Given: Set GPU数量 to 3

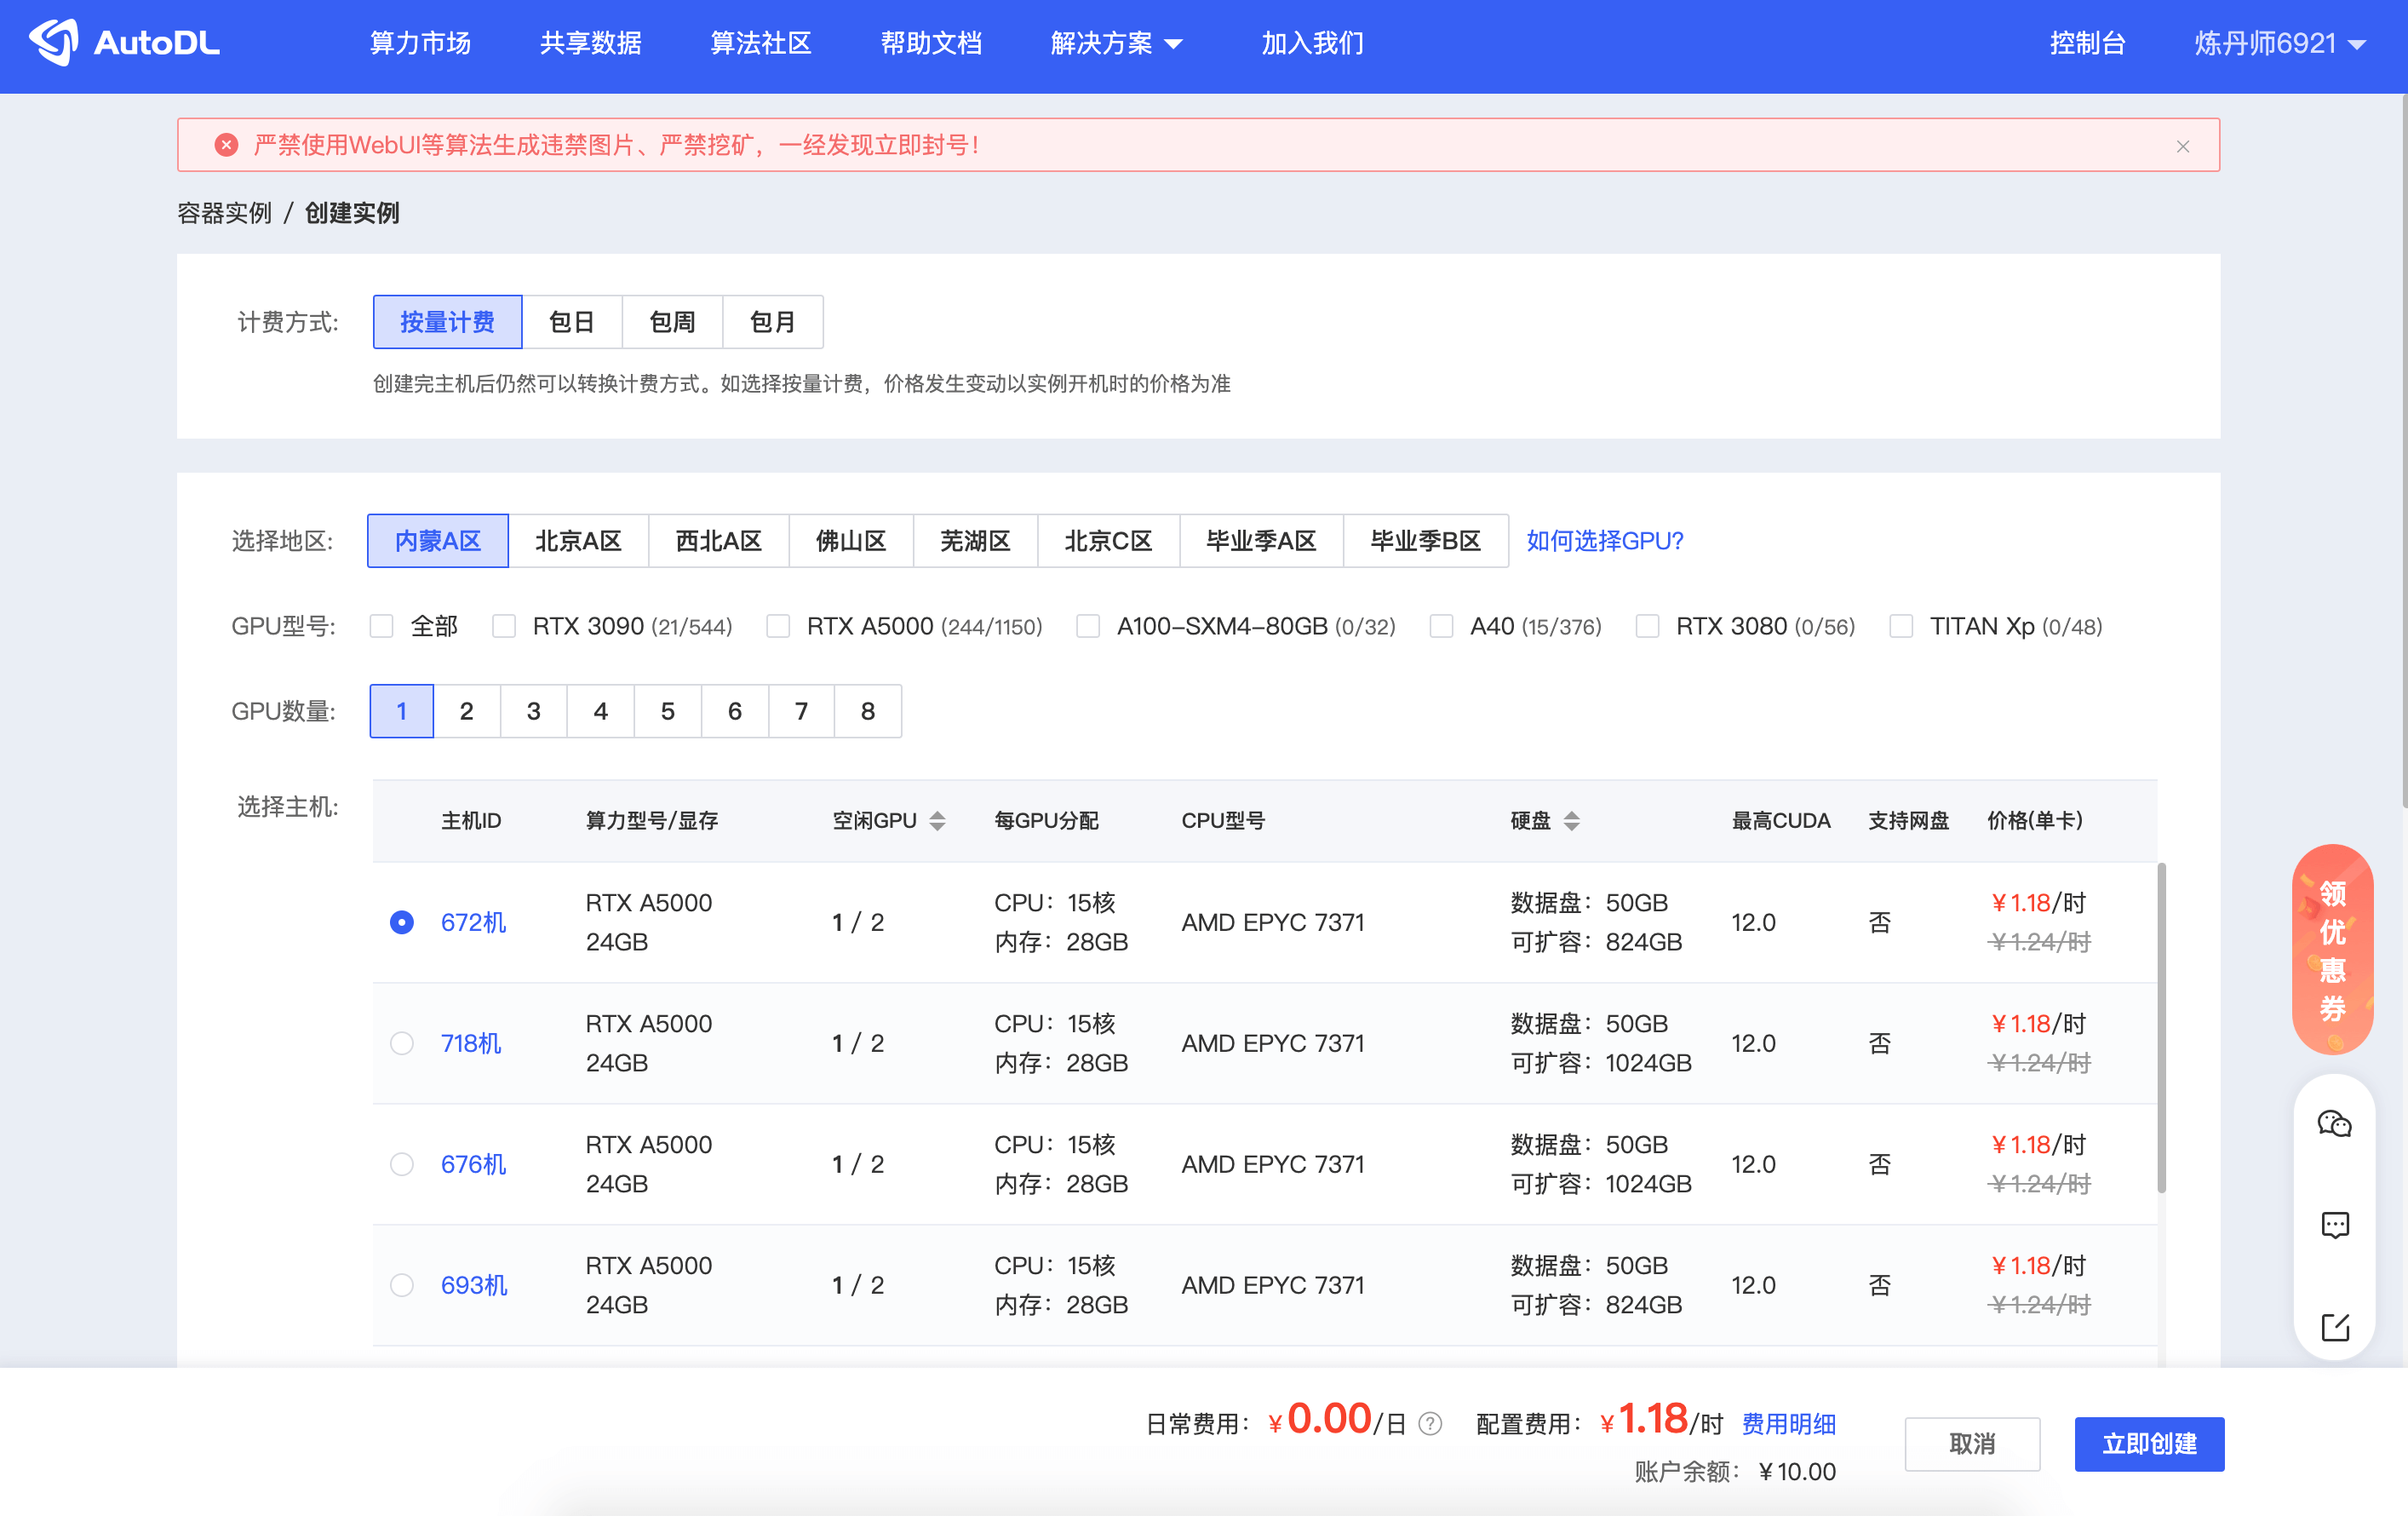Looking at the screenshot, I should (x=534, y=711).
